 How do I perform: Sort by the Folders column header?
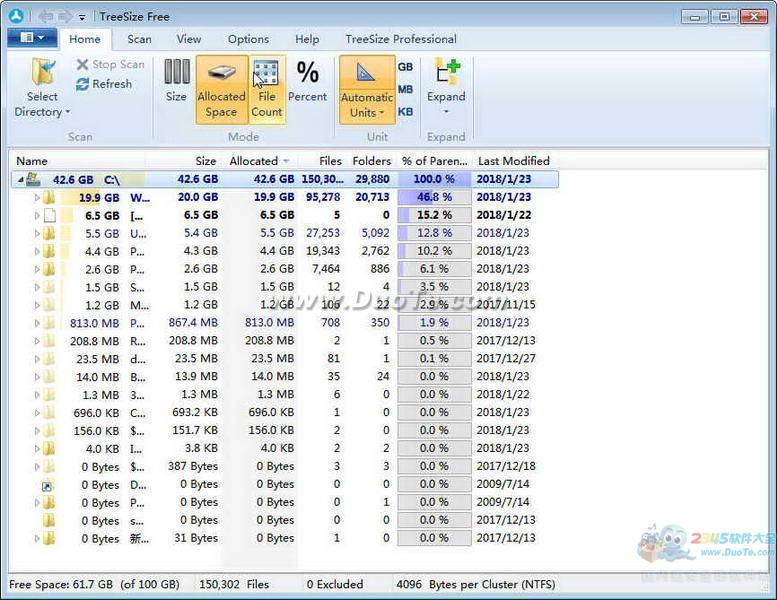pos(372,161)
